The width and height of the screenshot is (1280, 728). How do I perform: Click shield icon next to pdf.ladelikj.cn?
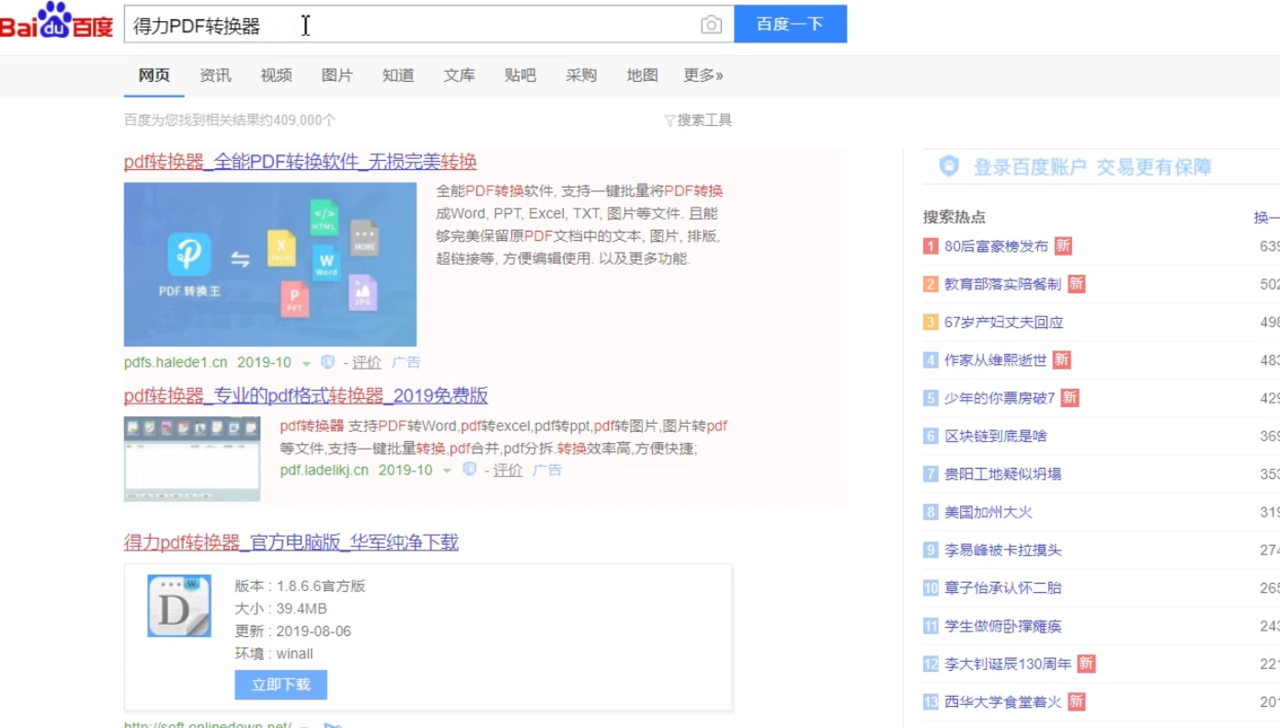click(x=469, y=469)
